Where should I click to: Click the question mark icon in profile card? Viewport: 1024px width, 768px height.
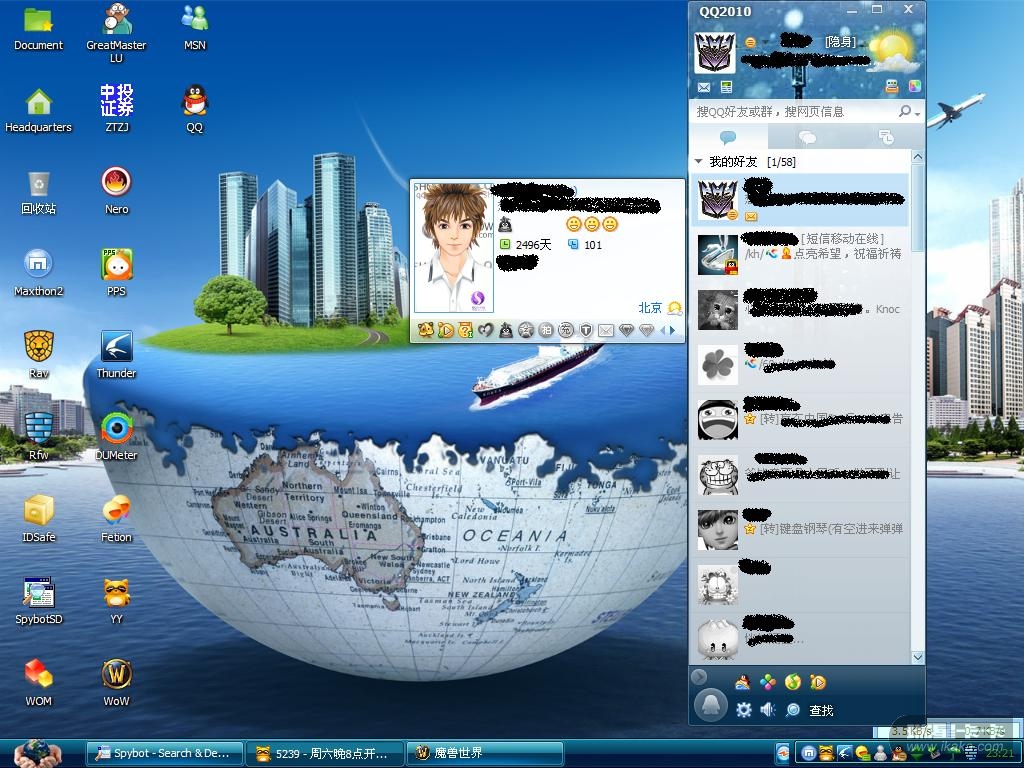tap(465, 330)
